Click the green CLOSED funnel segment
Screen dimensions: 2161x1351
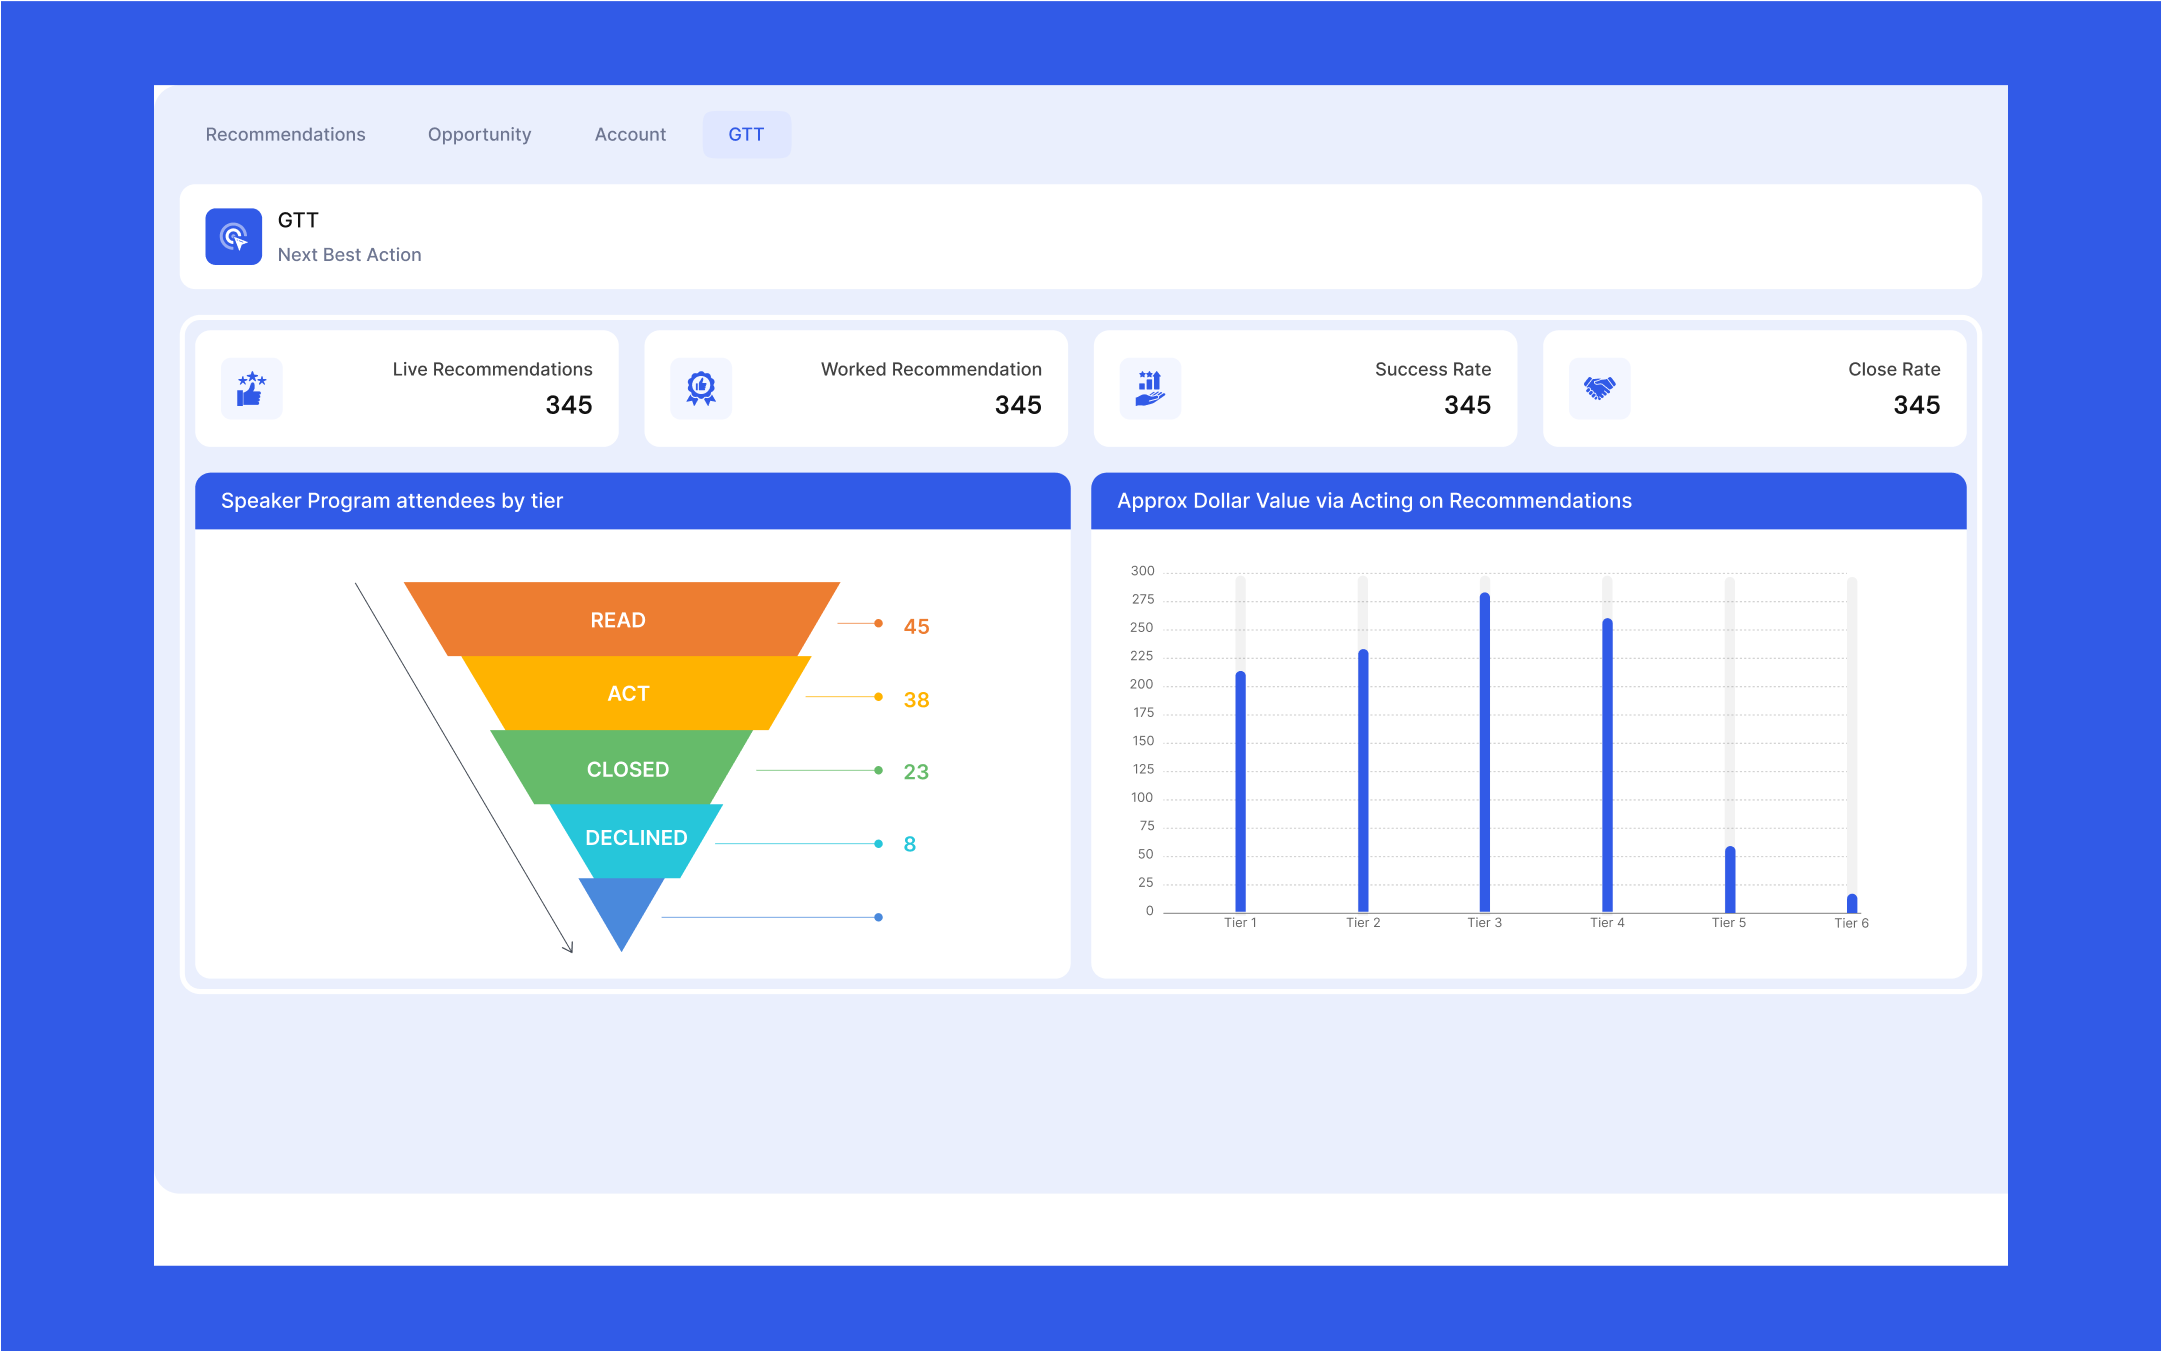point(627,769)
